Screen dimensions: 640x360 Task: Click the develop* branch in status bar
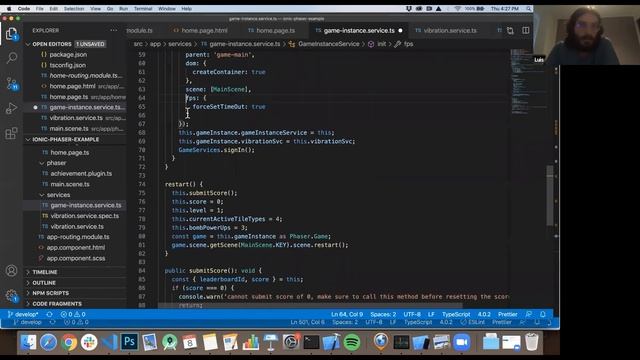(x=23, y=314)
